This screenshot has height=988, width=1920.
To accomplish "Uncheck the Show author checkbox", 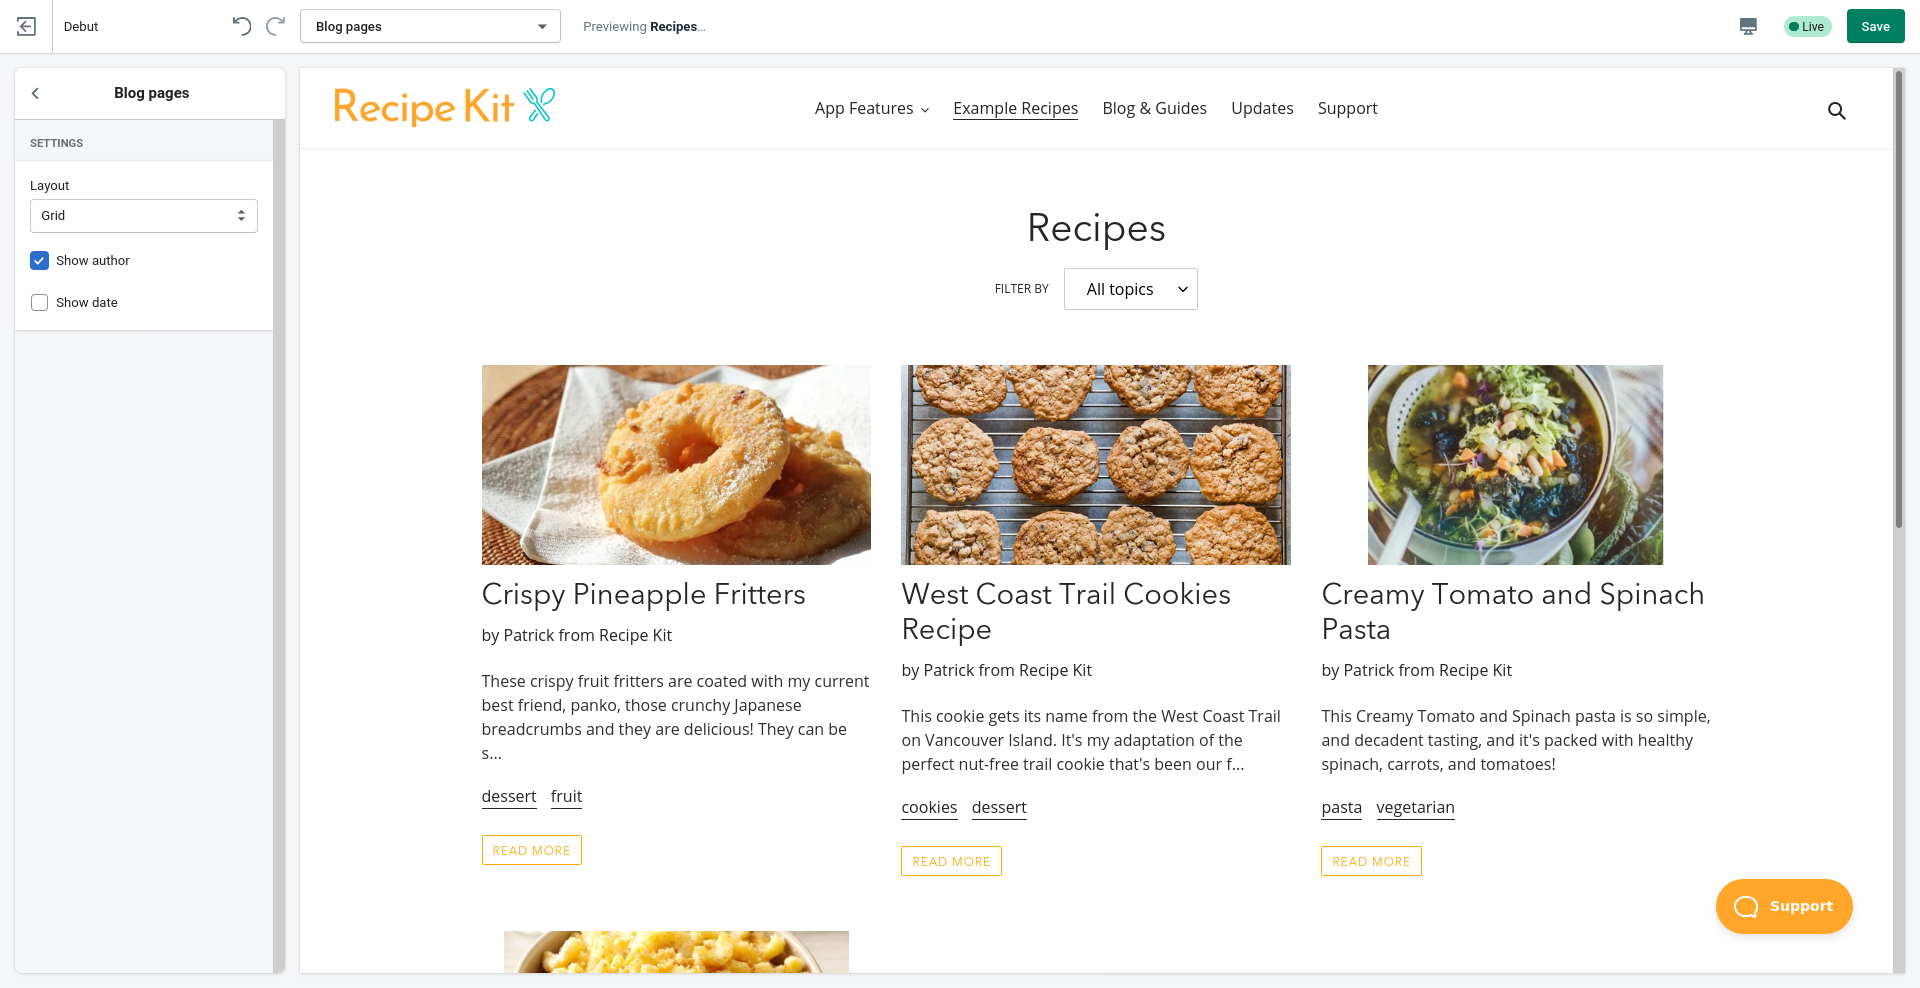I will 39,261.
